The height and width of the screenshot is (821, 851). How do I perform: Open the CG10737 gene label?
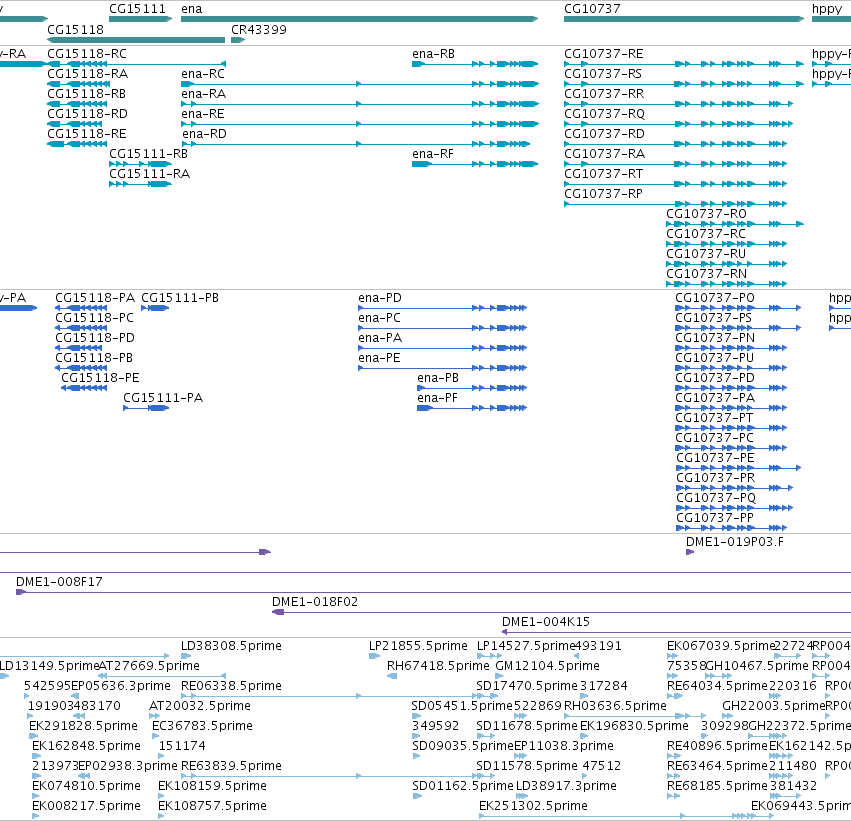592,9
